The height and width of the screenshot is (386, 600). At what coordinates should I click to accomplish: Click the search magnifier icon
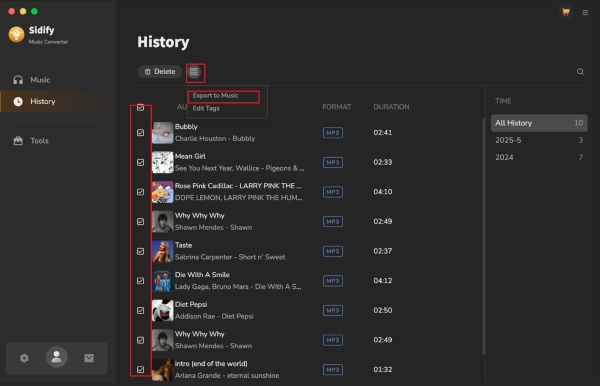580,72
